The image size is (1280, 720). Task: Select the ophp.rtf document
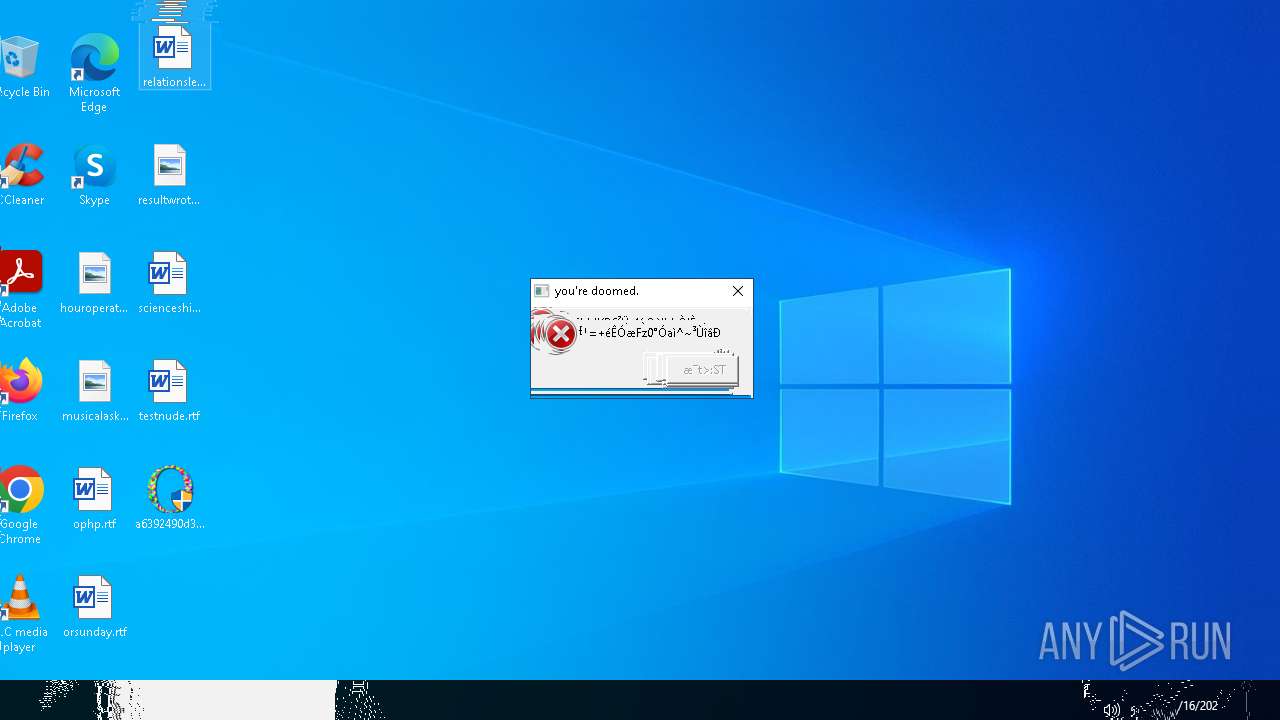pyautogui.click(x=94, y=499)
